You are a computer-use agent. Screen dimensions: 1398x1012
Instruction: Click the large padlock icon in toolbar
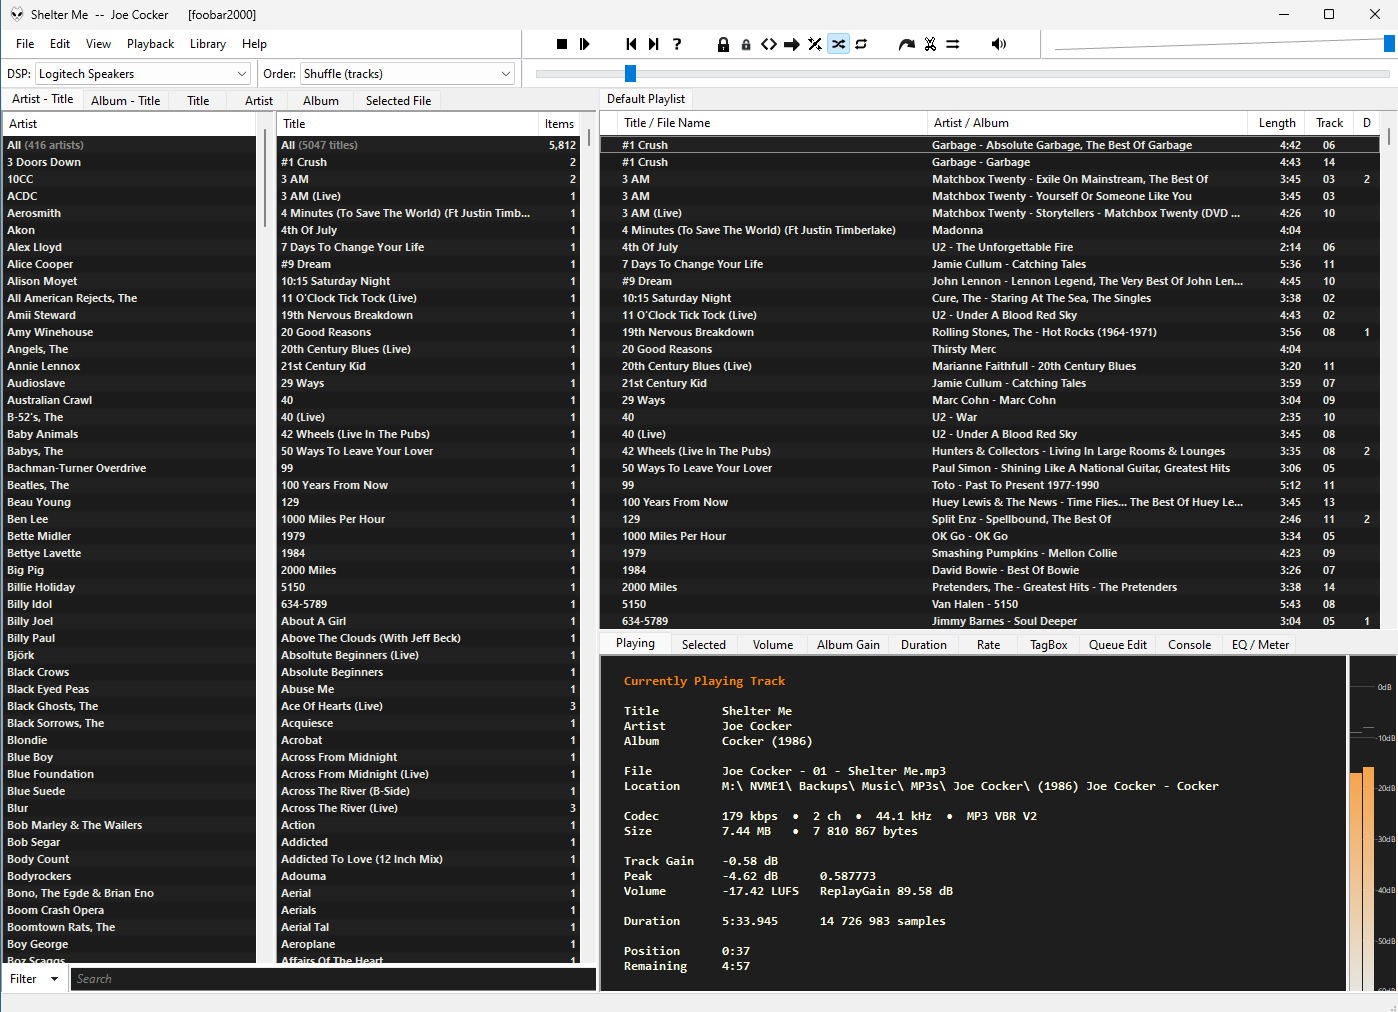723,44
